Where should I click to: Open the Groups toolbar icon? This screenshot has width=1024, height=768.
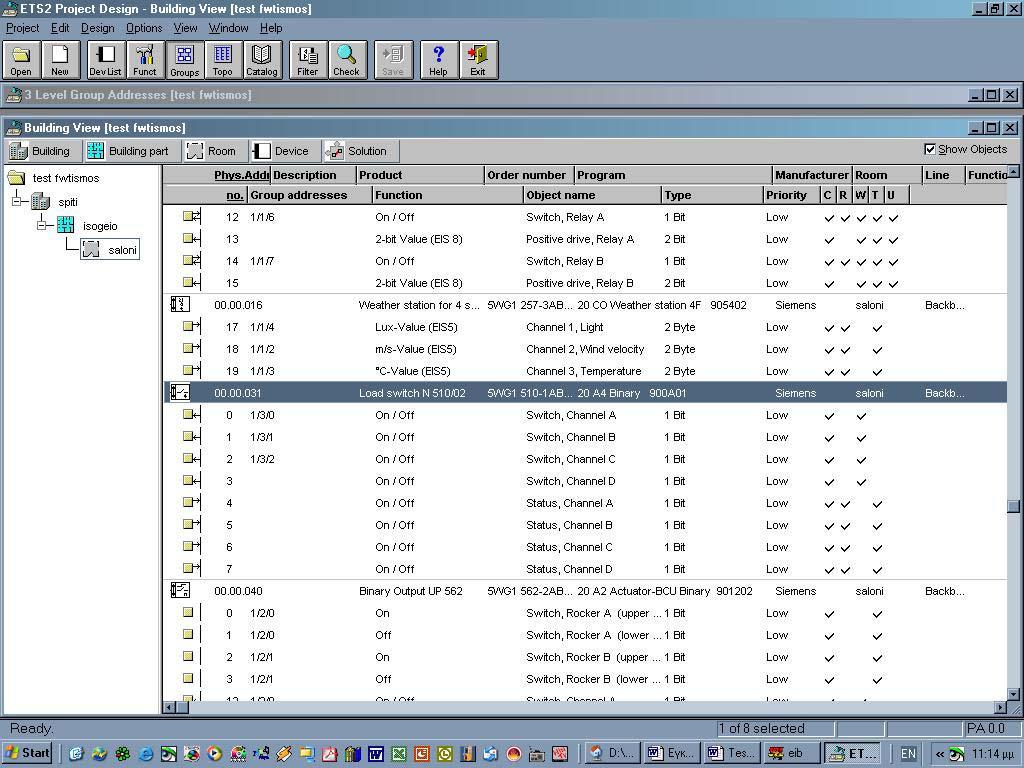click(x=185, y=60)
